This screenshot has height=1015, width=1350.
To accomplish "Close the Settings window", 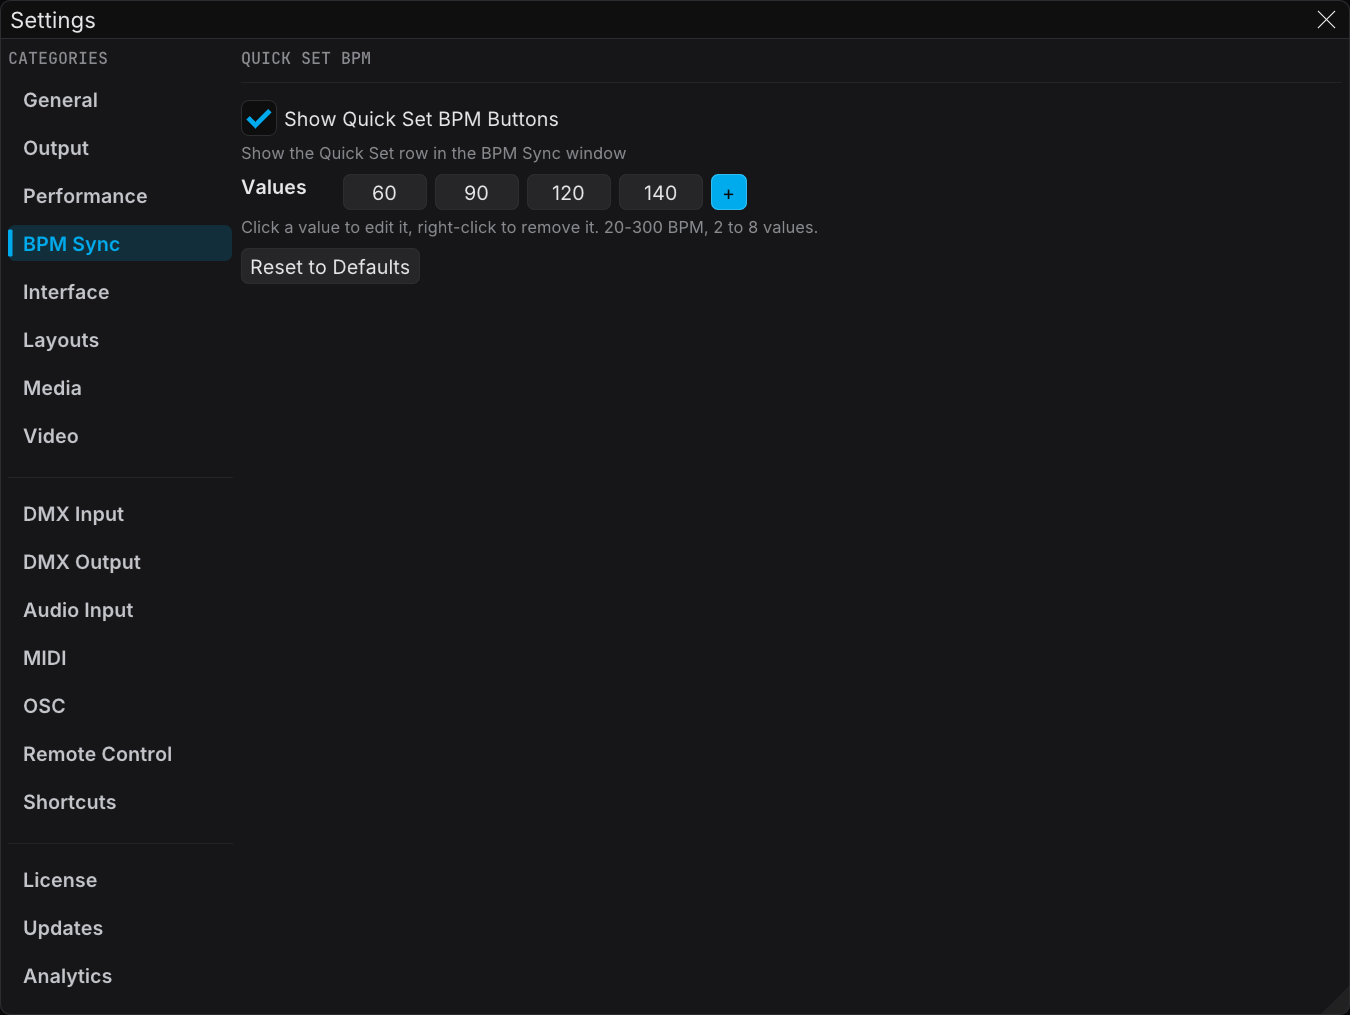I will (x=1326, y=20).
